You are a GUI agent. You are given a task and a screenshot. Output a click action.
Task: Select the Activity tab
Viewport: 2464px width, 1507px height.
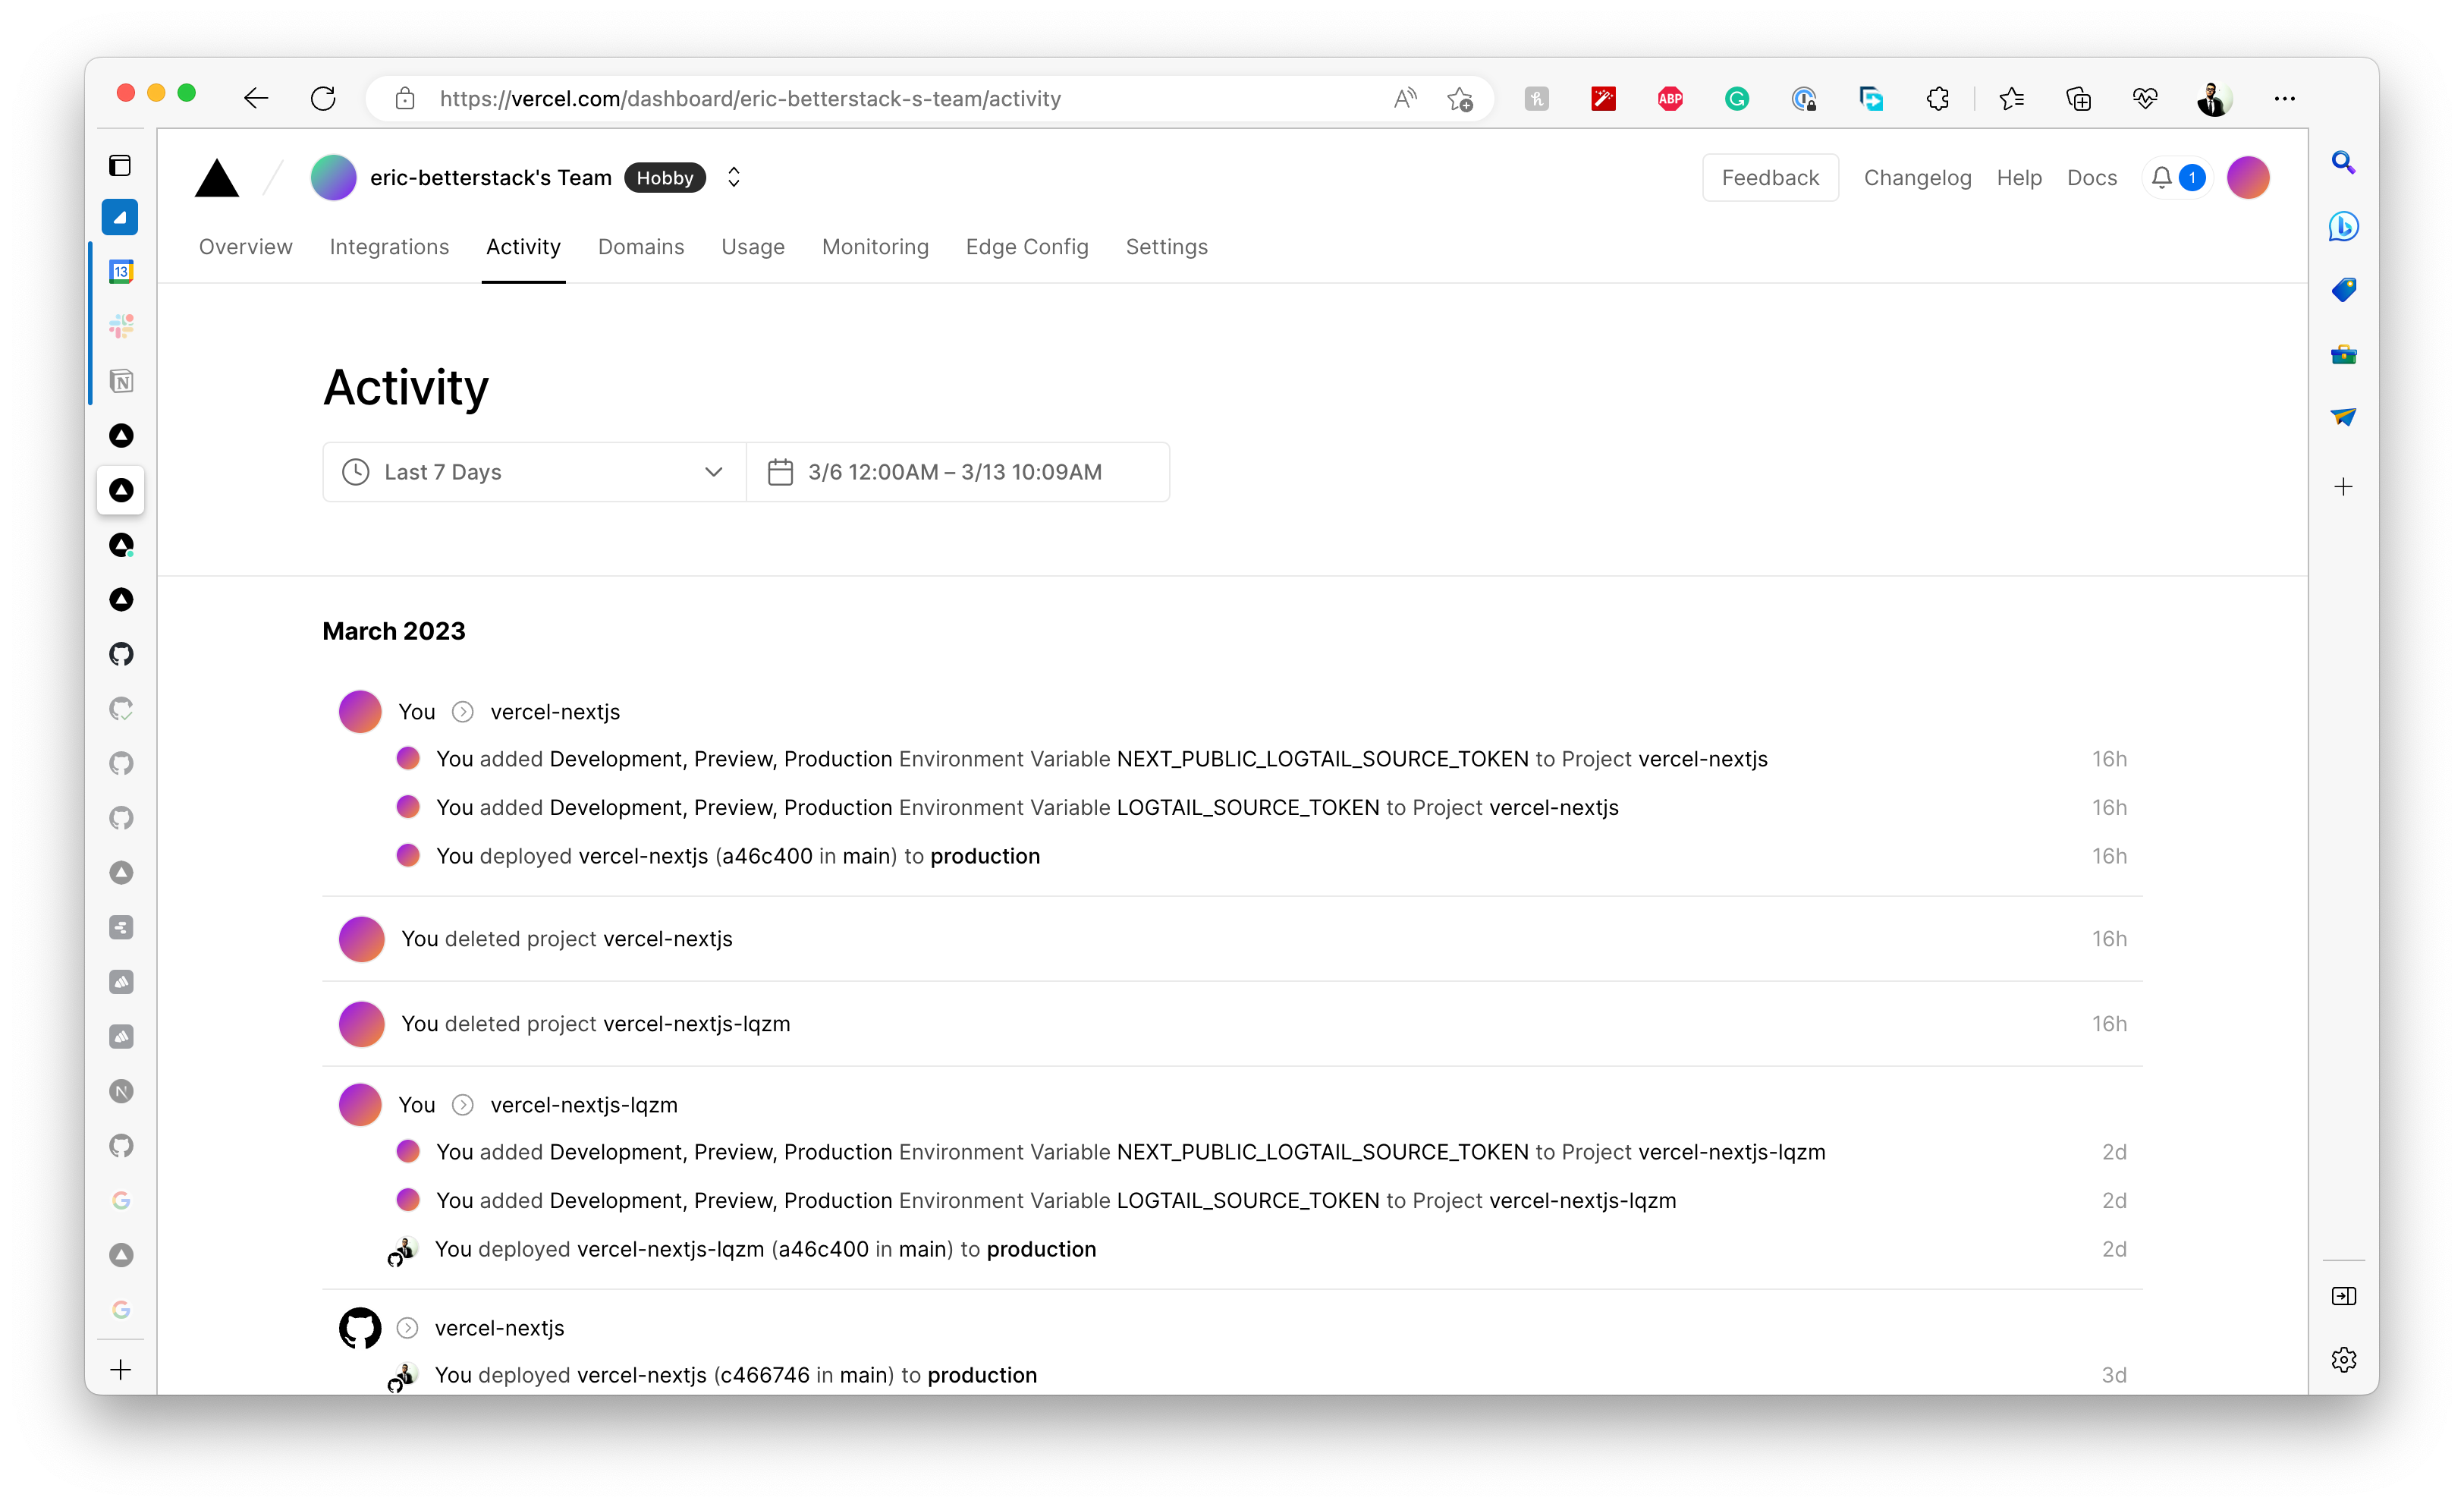pos(523,247)
